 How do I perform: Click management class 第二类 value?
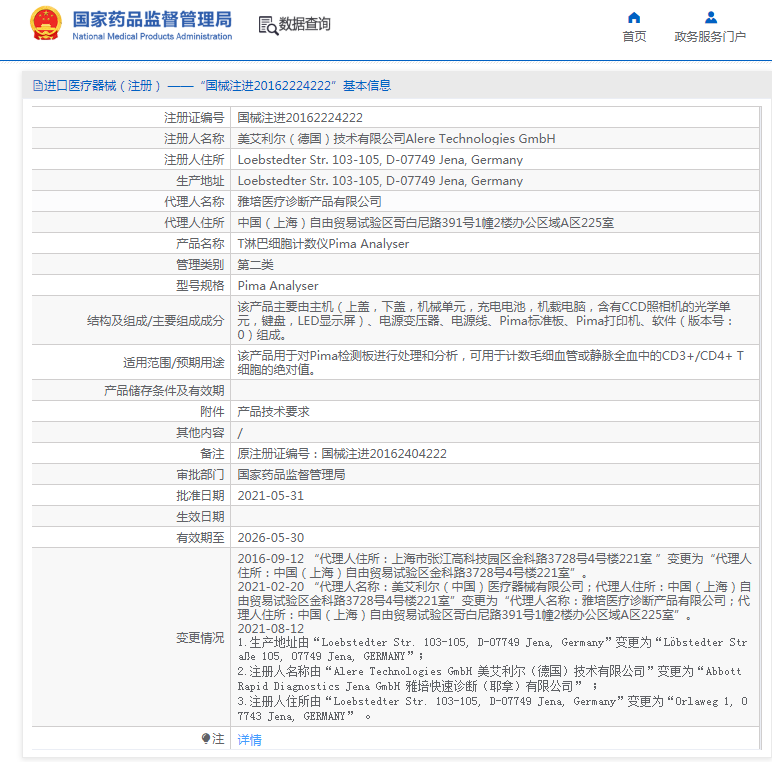coord(256,265)
